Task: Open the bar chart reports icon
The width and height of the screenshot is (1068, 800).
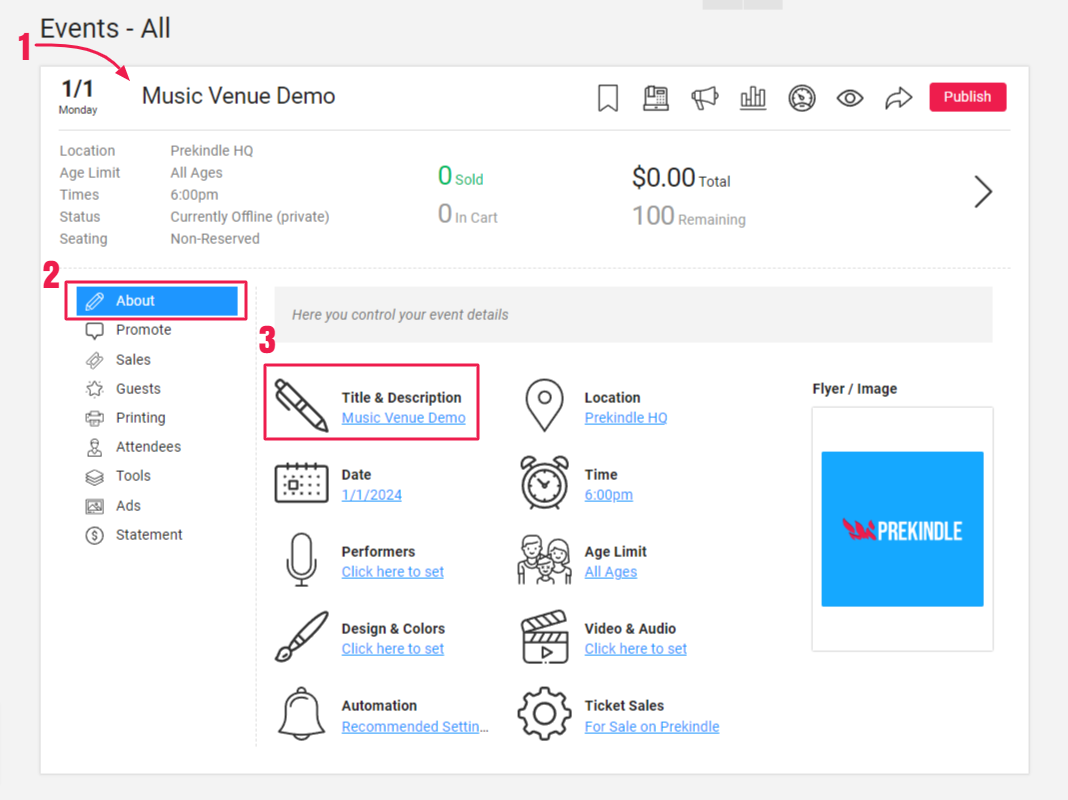Action: coord(753,98)
